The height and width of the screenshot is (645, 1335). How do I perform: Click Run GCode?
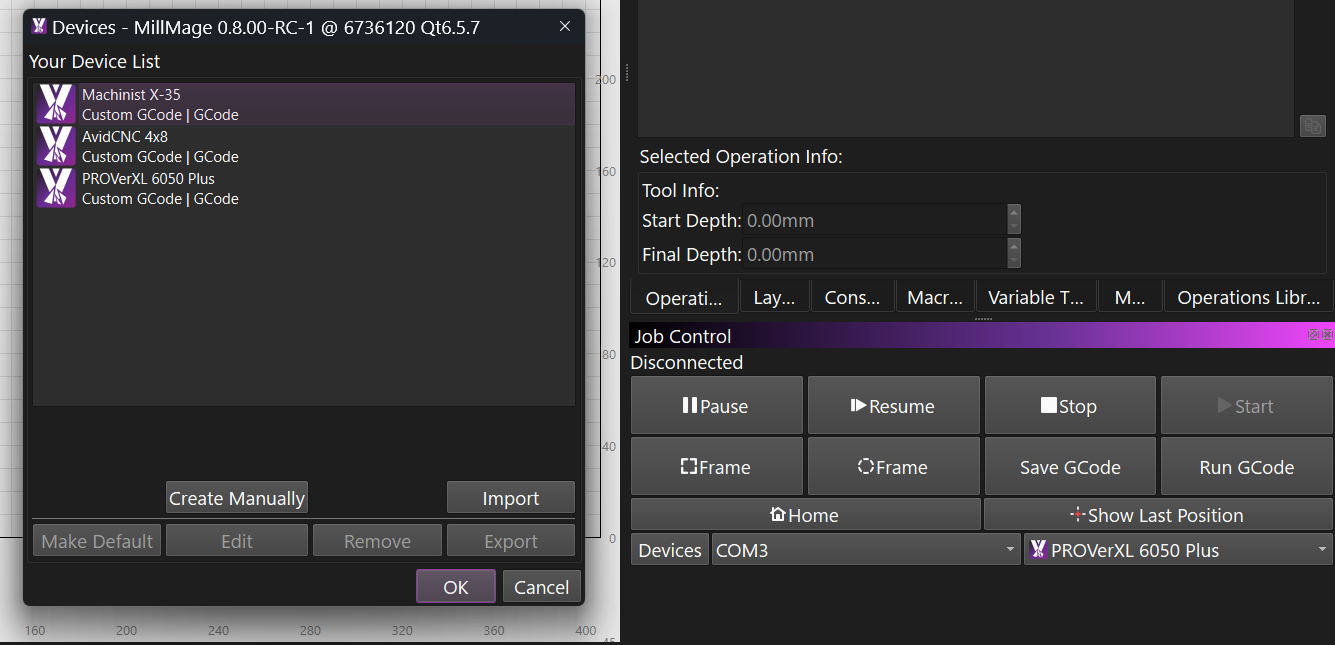pos(1247,467)
